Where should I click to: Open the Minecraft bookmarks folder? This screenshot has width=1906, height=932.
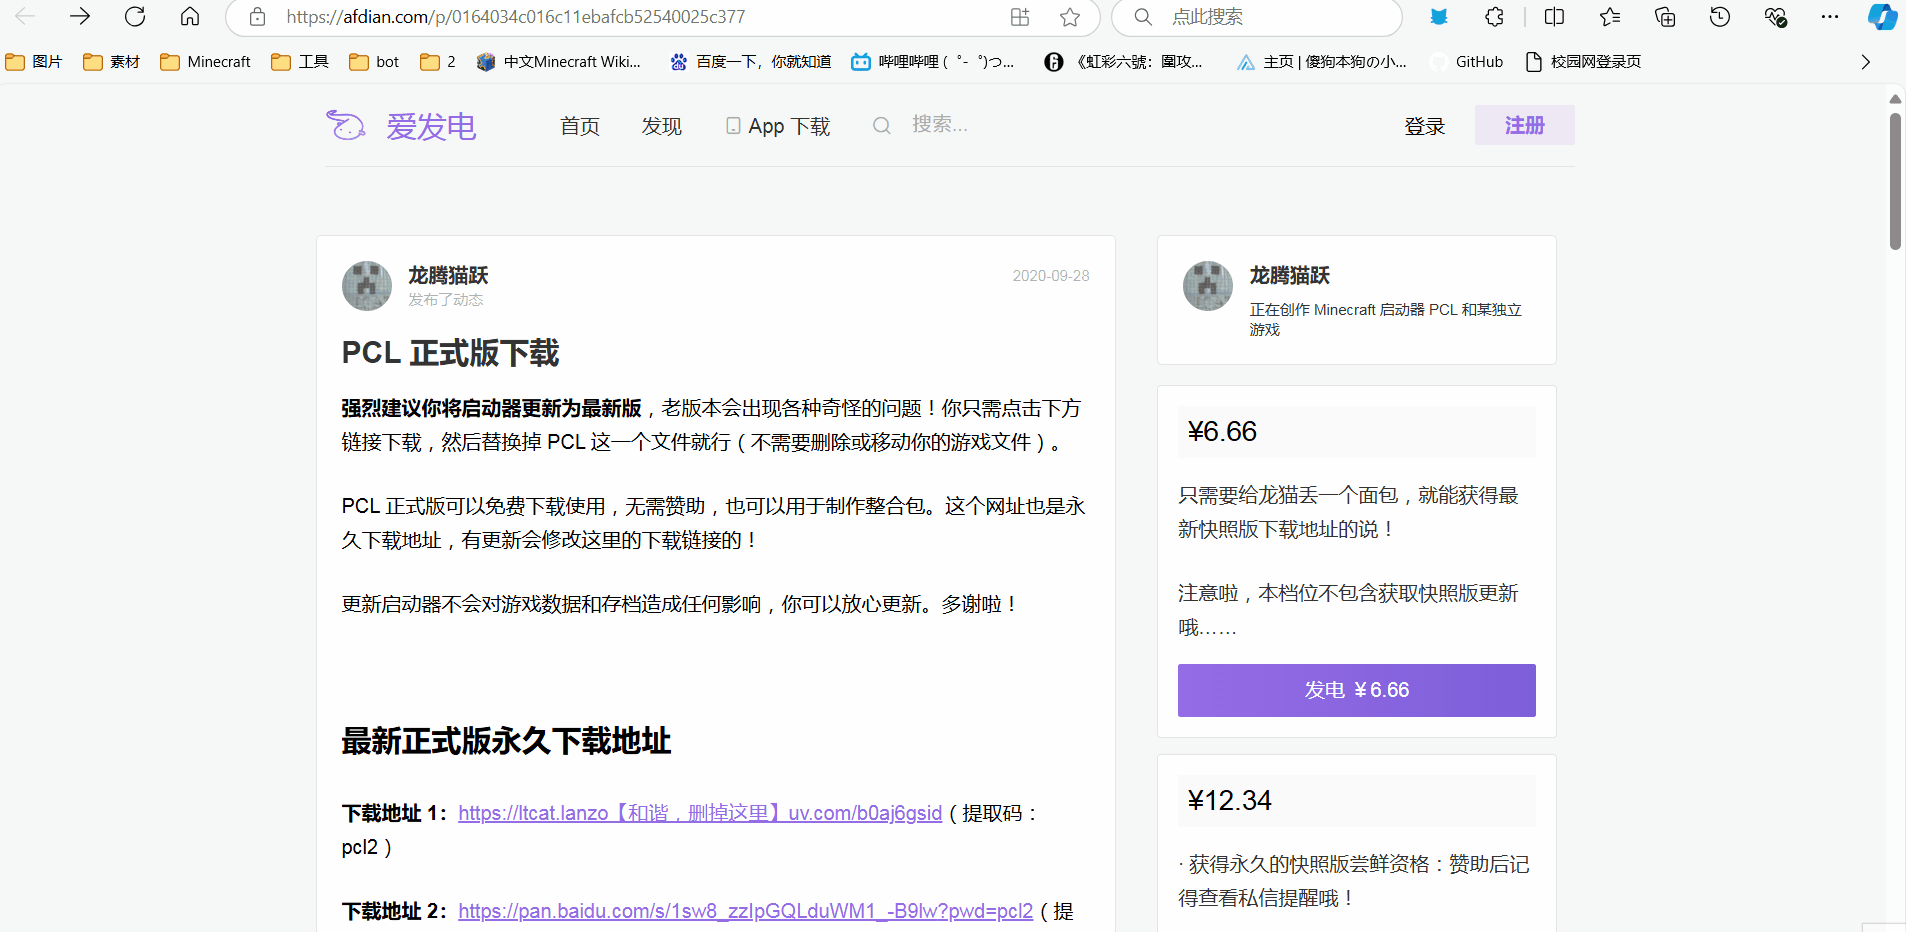coord(205,61)
